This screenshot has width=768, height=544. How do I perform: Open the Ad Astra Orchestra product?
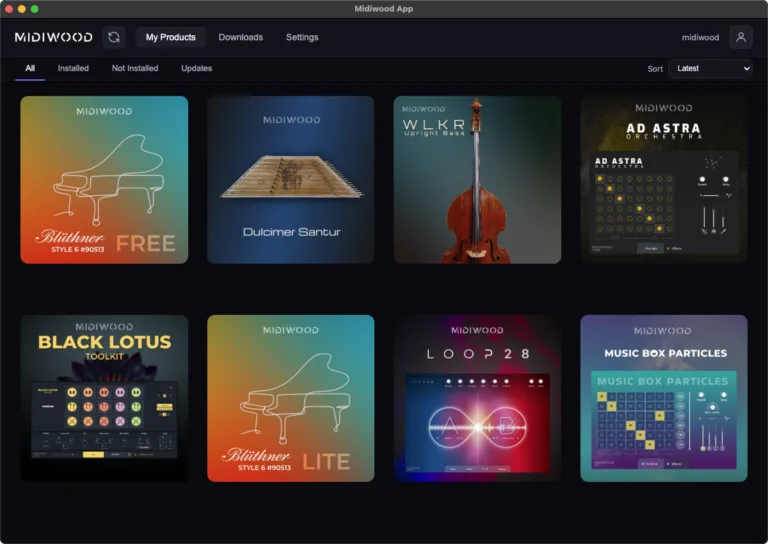click(664, 180)
